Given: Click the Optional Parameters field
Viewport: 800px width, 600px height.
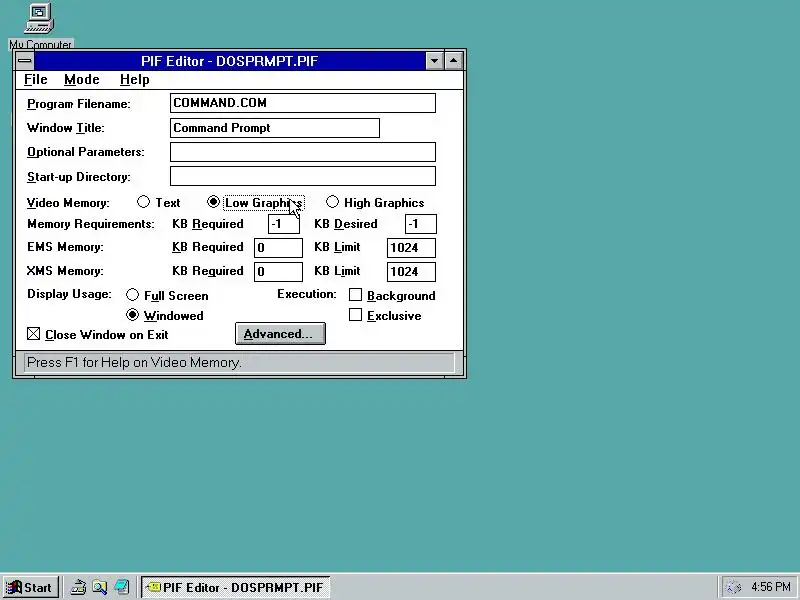Looking at the screenshot, I should coord(303,152).
